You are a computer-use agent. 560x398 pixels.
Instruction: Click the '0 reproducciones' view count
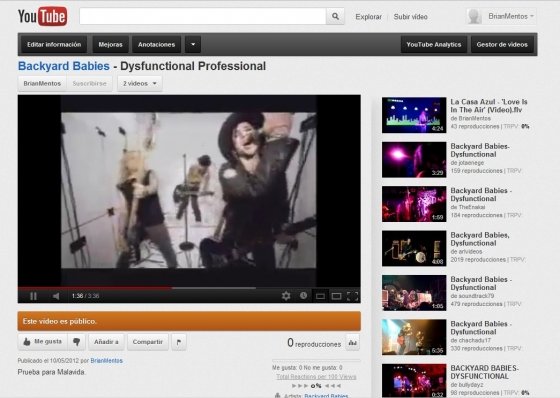314,343
